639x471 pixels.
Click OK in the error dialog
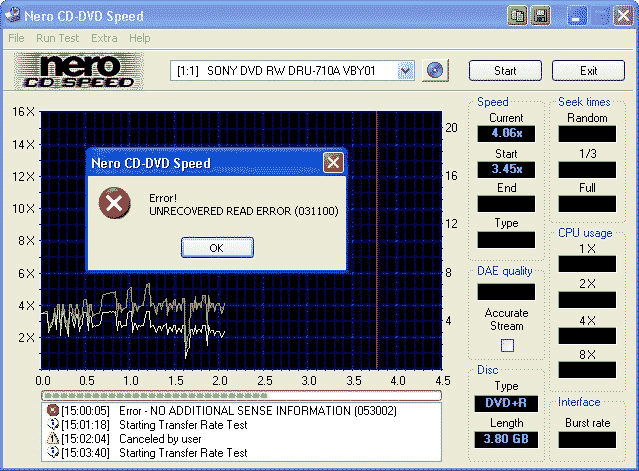tap(217, 248)
